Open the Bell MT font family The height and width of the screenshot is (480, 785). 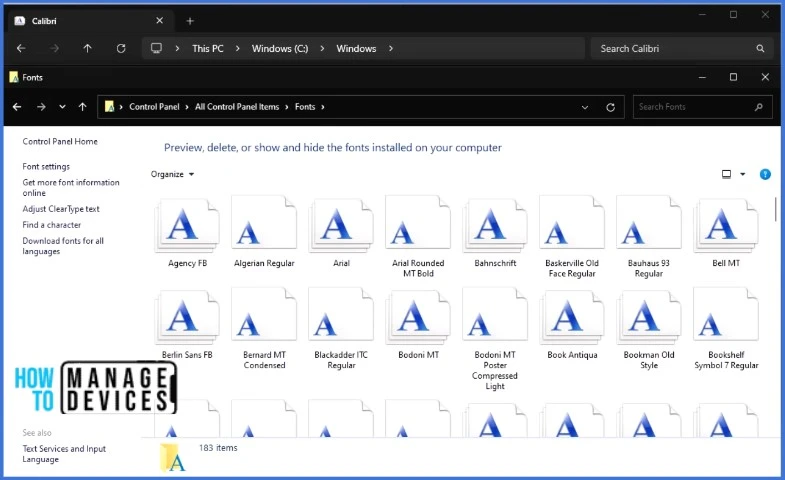click(x=726, y=232)
